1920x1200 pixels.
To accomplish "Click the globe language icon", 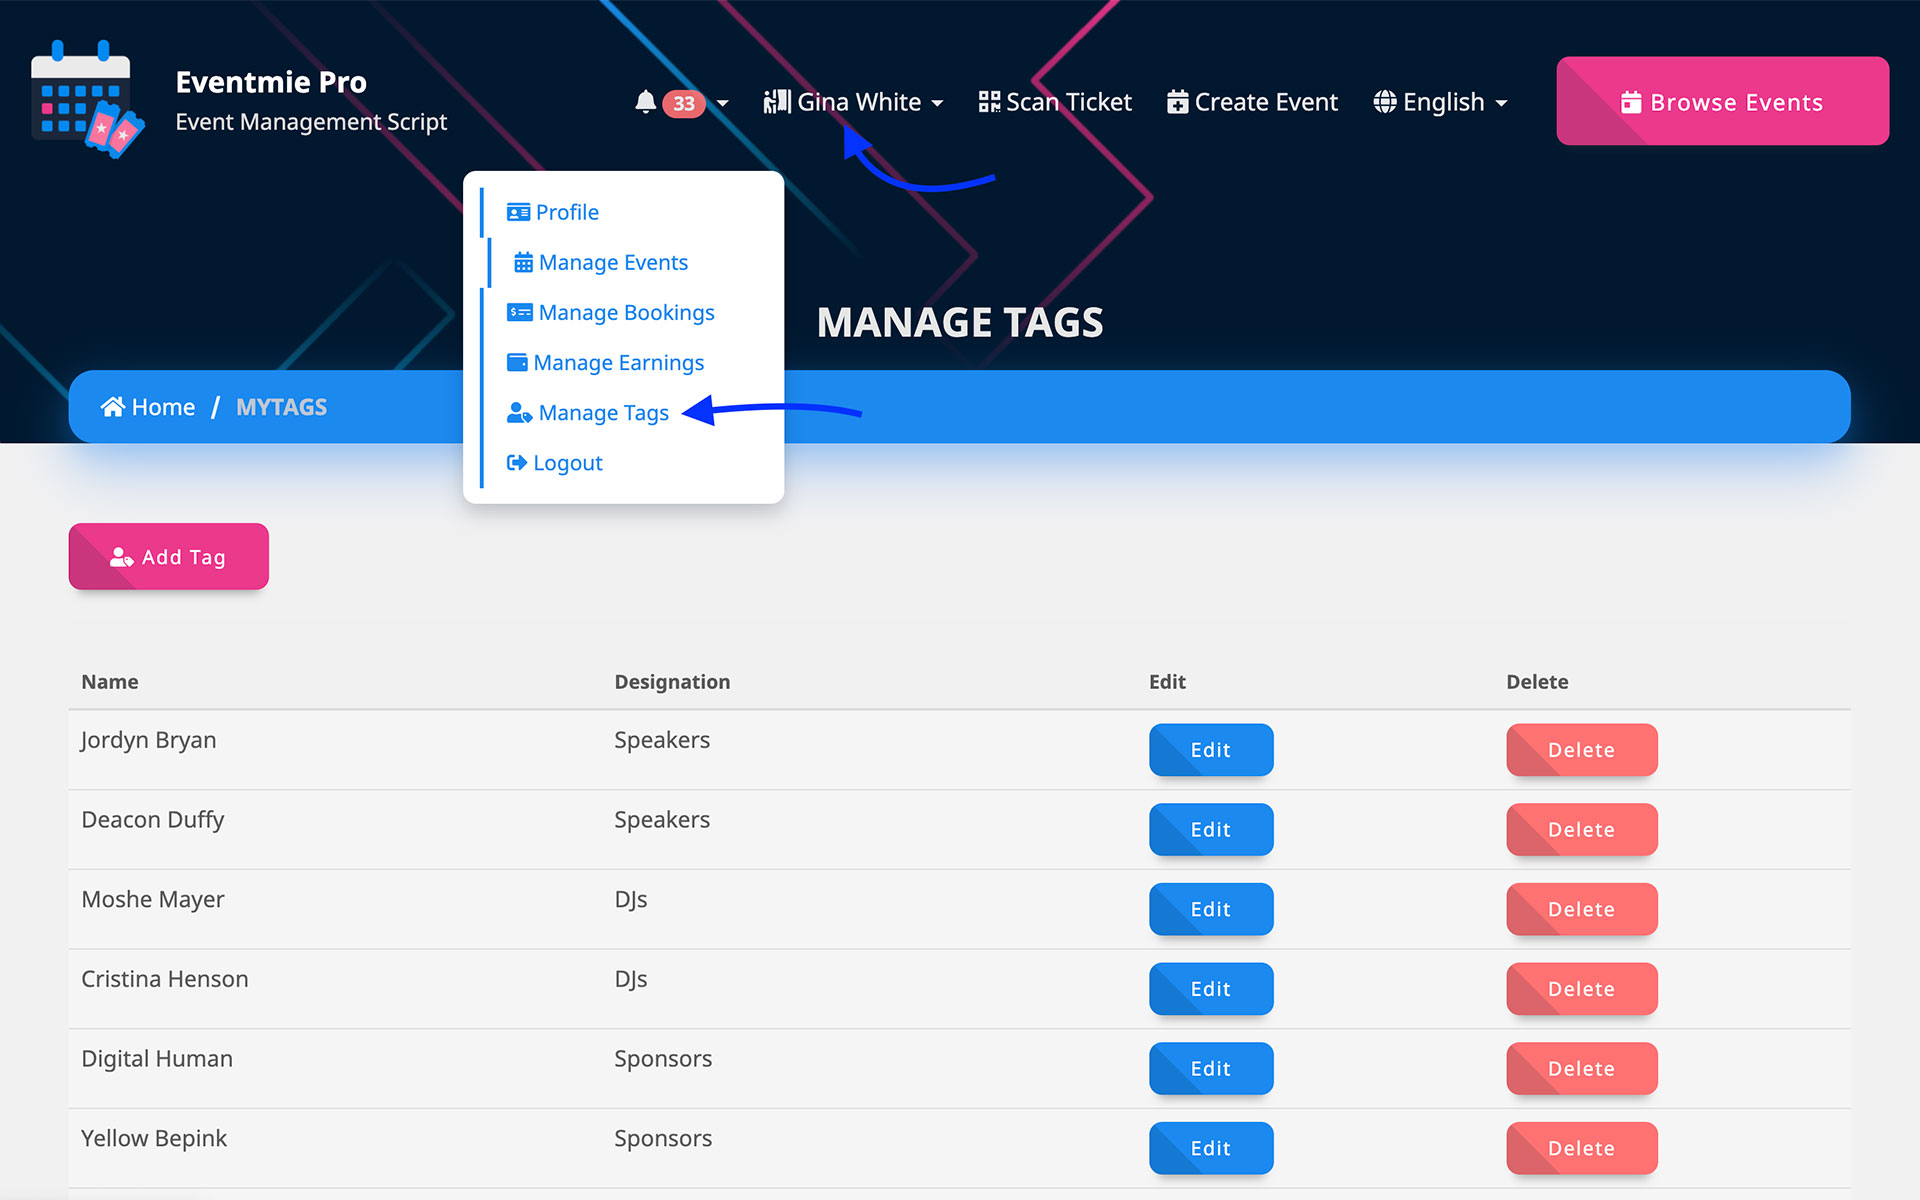I will [1384, 102].
